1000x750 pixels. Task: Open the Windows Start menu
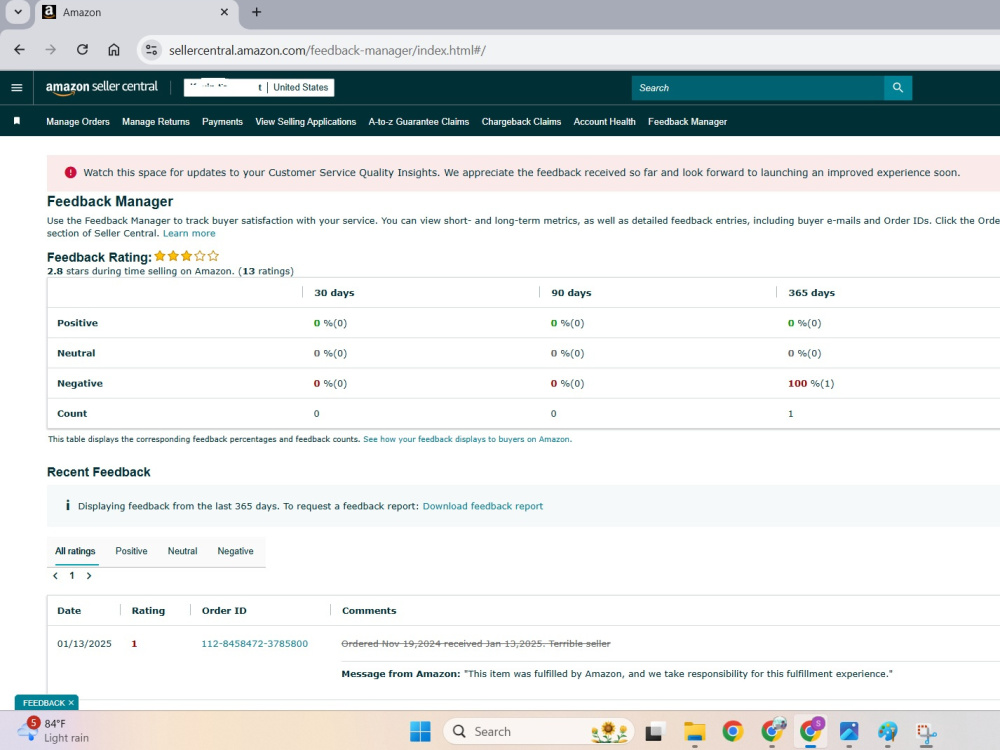(x=420, y=732)
